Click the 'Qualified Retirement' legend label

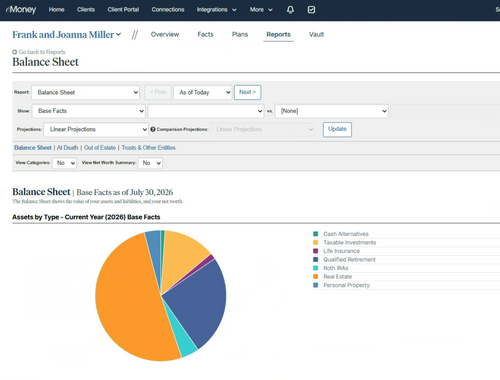pyautogui.click(x=349, y=260)
